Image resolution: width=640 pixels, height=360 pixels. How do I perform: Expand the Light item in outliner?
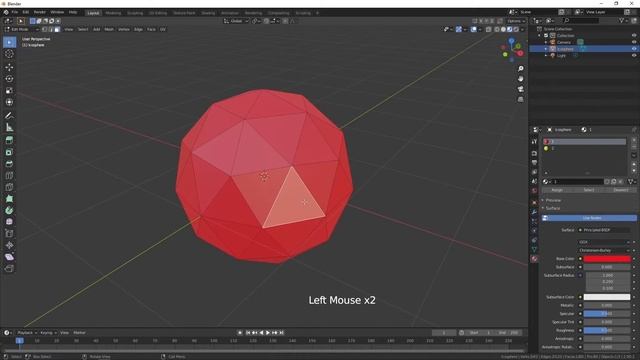[x=546, y=56]
